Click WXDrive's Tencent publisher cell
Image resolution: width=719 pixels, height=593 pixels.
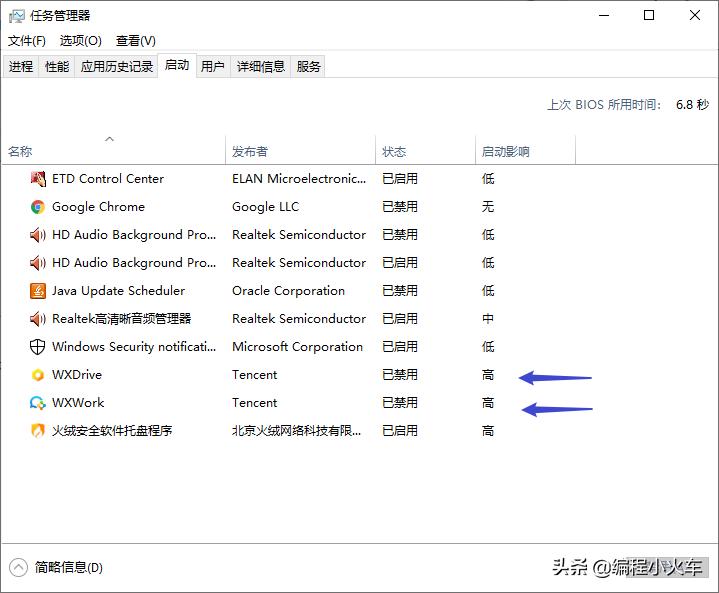coord(254,375)
